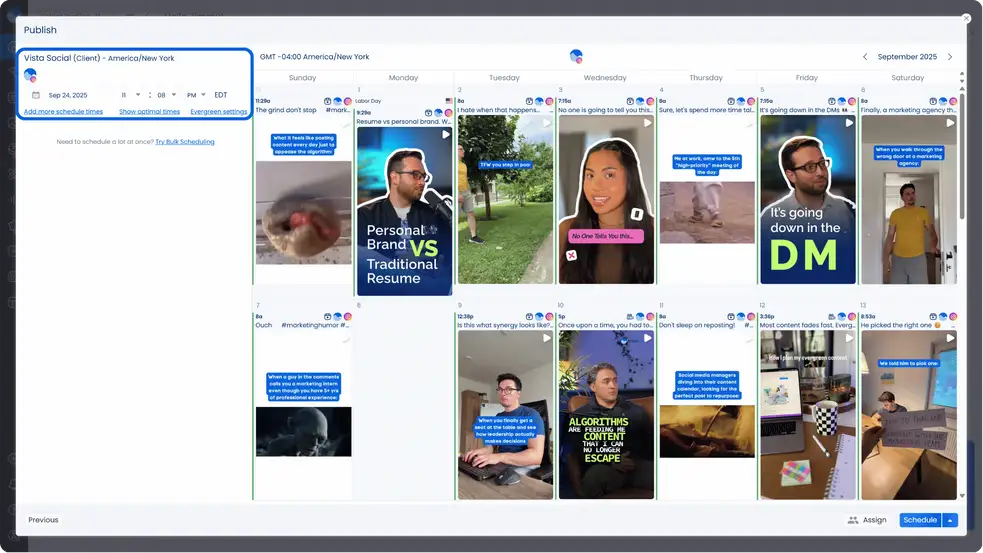Viewport: 983px width, 553px height.
Task: Click the profile avatar centered above the calendar
Action: point(576,57)
